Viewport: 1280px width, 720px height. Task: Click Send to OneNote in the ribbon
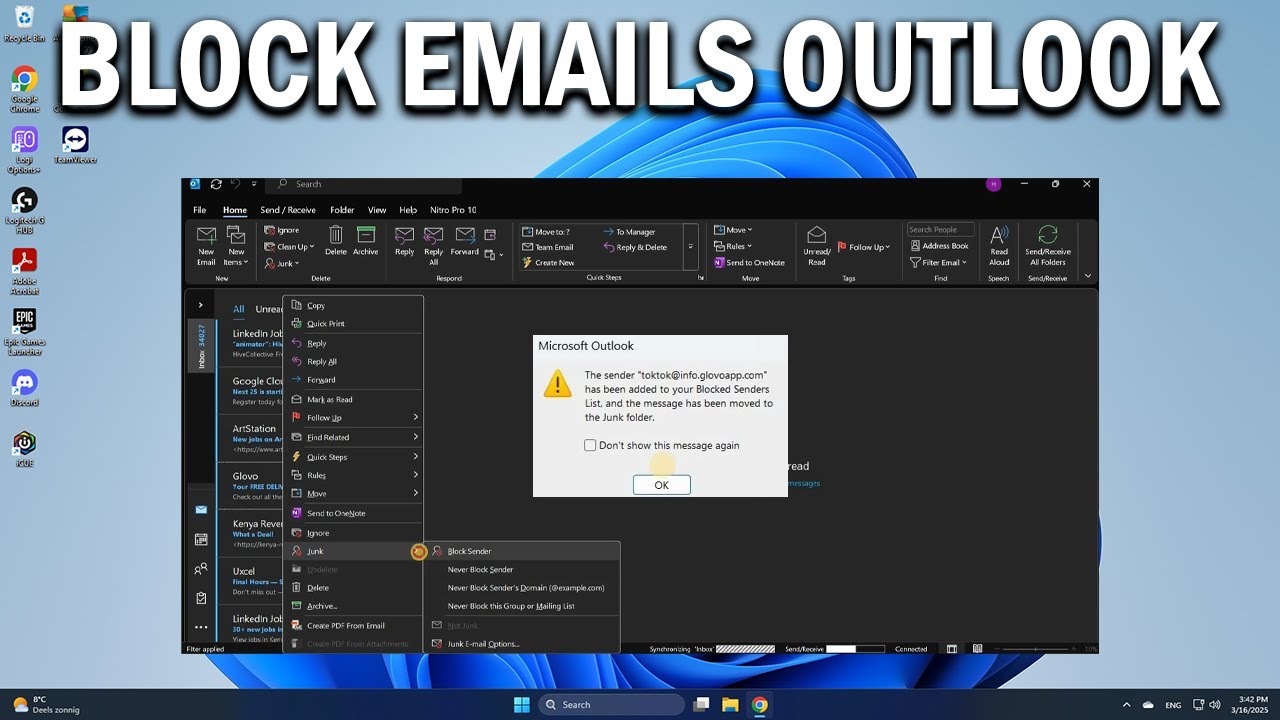pos(749,263)
